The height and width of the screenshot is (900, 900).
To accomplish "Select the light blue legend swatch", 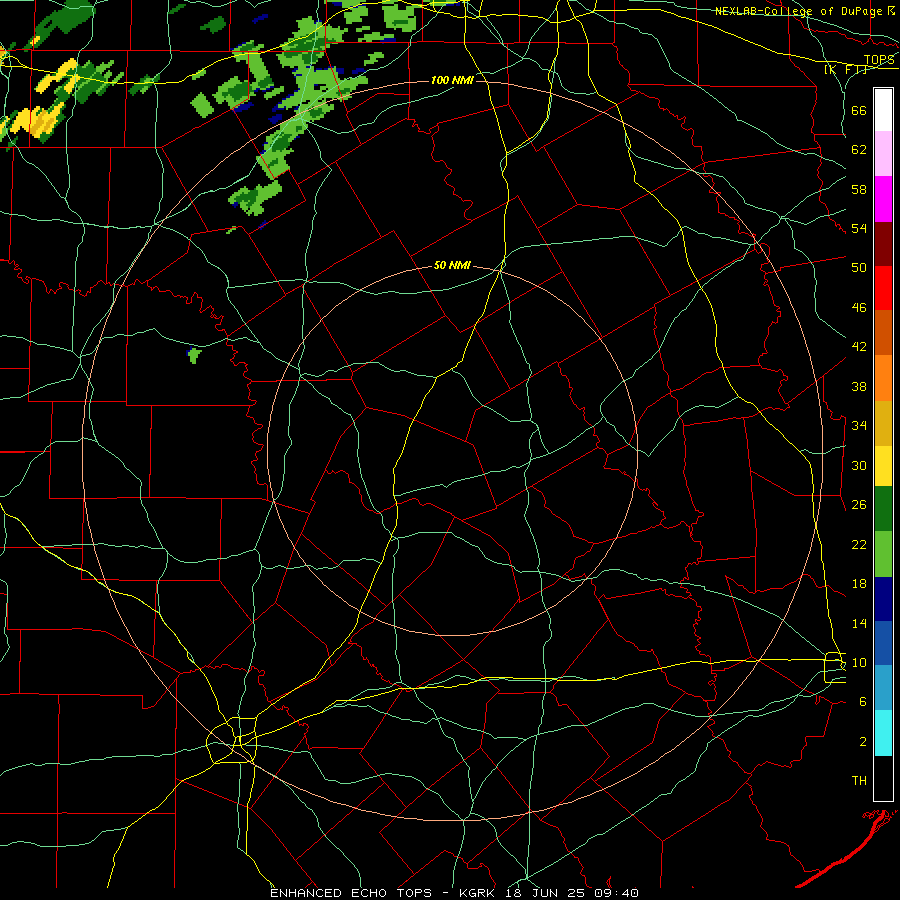I will [883, 688].
